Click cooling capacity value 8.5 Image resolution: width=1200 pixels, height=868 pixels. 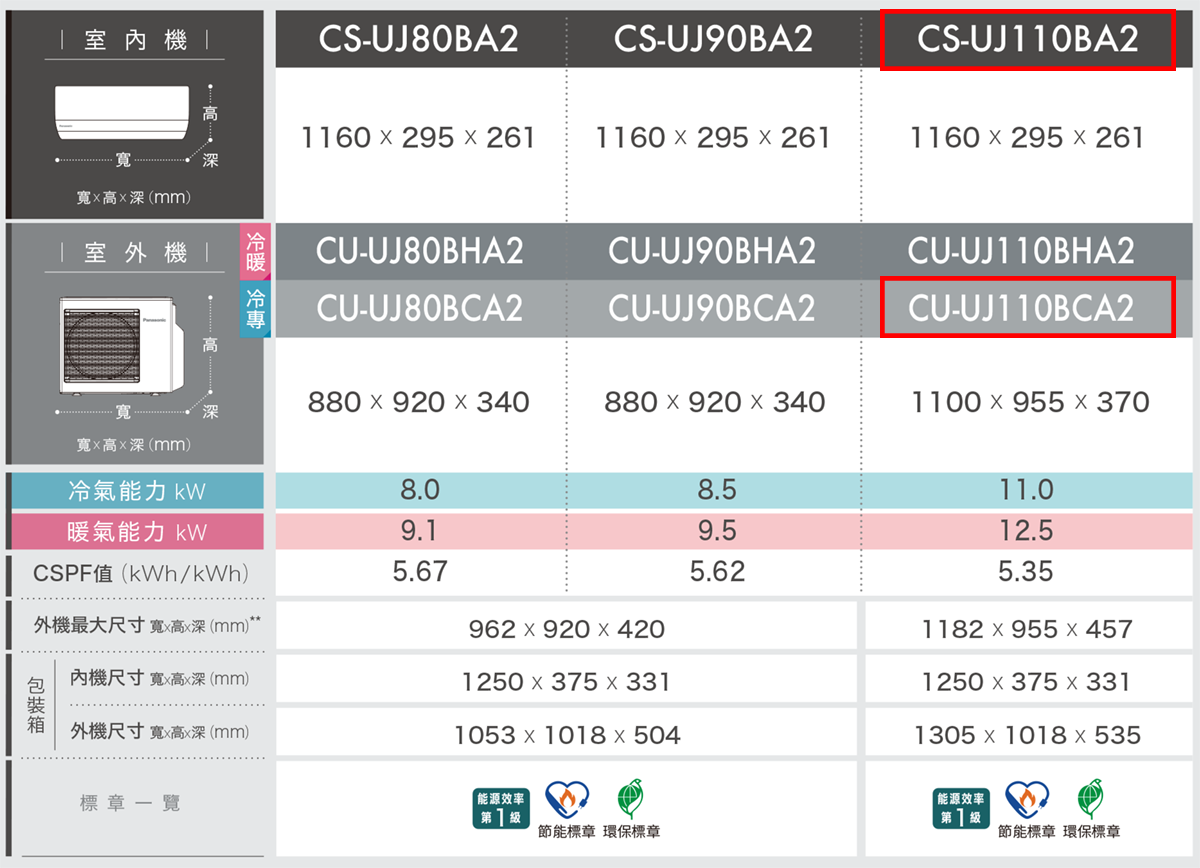coord(717,490)
